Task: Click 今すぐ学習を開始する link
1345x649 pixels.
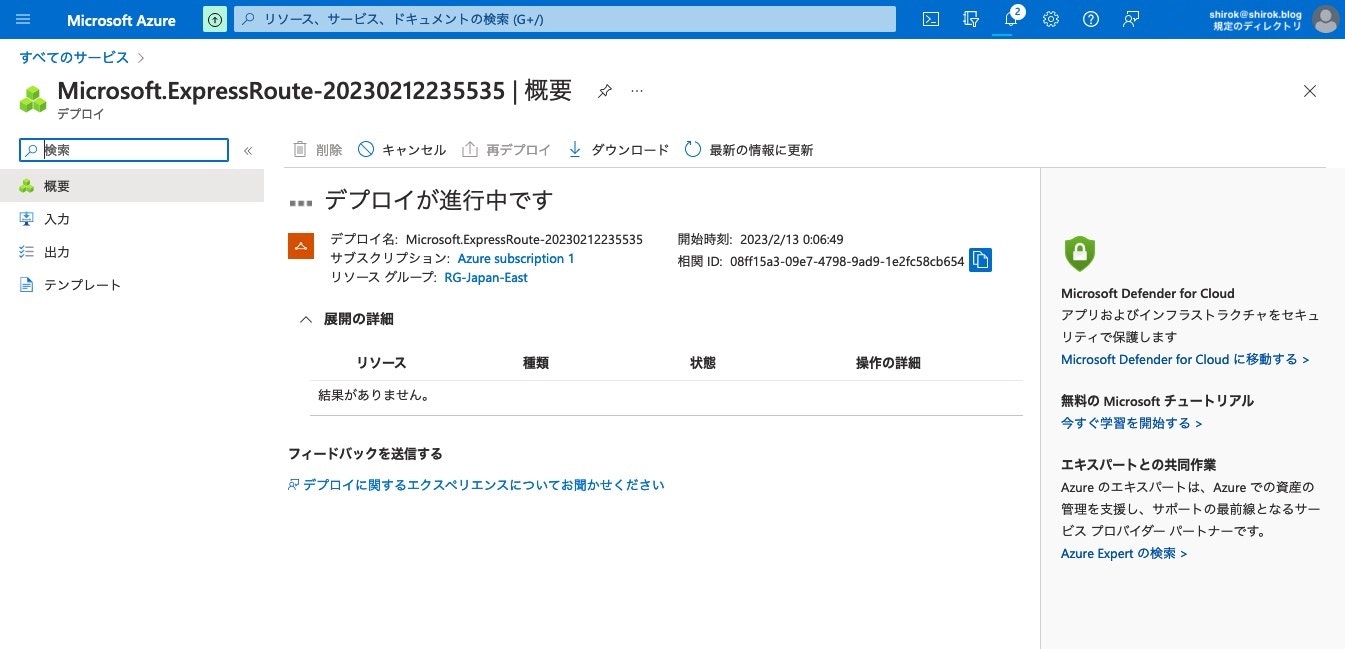Action: (1131, 423)
